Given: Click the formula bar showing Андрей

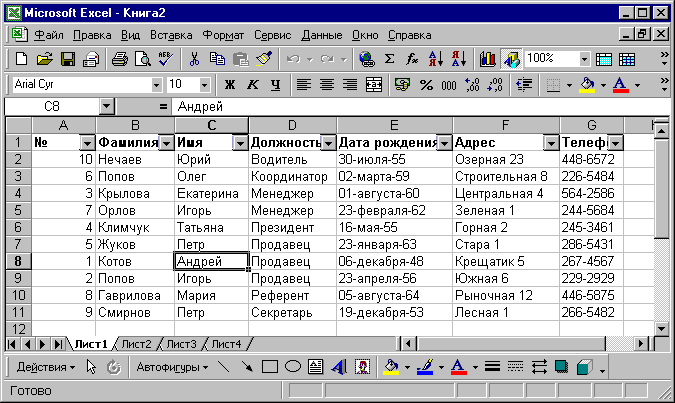Looking at the screenshot, I should (x=420, y=106).
